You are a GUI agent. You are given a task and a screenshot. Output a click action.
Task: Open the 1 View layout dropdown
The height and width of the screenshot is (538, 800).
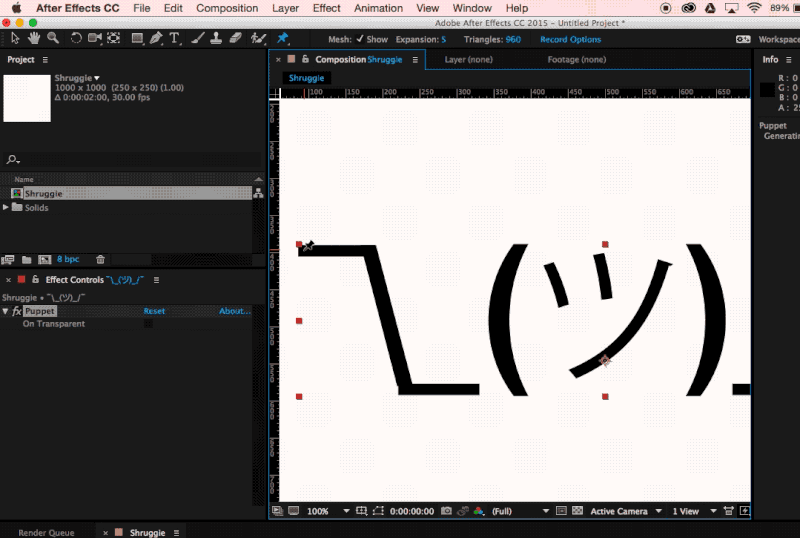click(x=694, y=511)
